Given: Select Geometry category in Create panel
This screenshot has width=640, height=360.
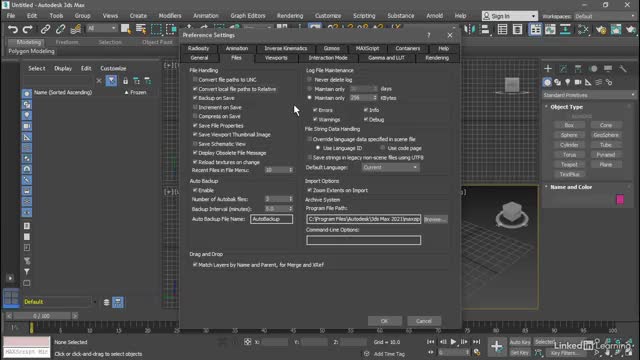Looking at the screenshot, I should coord(547,82).
